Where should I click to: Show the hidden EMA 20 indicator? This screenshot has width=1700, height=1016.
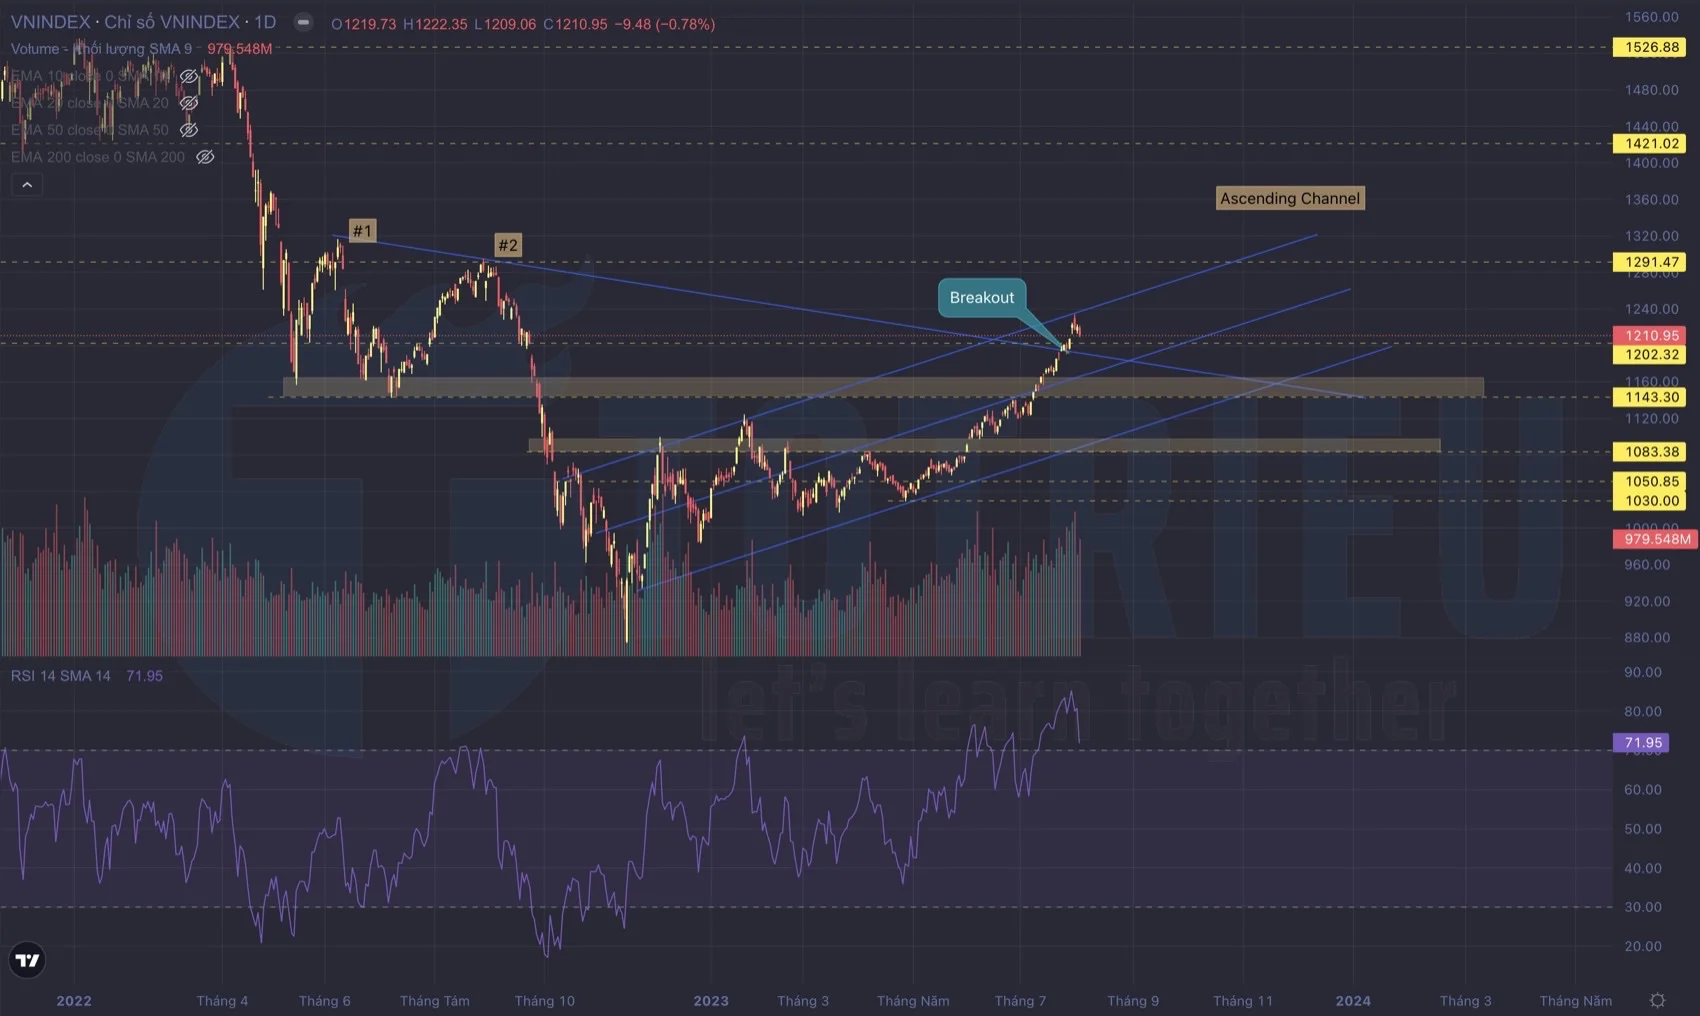tap(188, 103)
